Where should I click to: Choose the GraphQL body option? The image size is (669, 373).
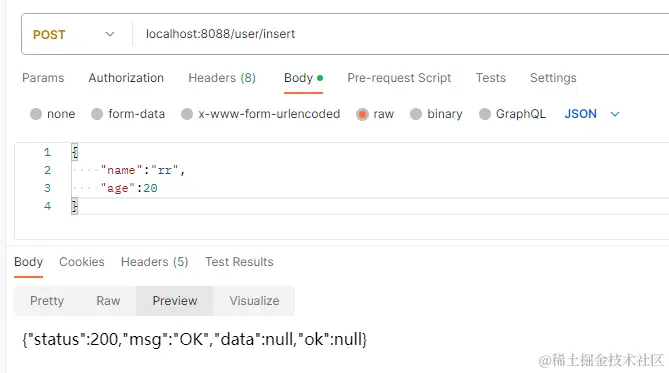click(x=512, y=114)
